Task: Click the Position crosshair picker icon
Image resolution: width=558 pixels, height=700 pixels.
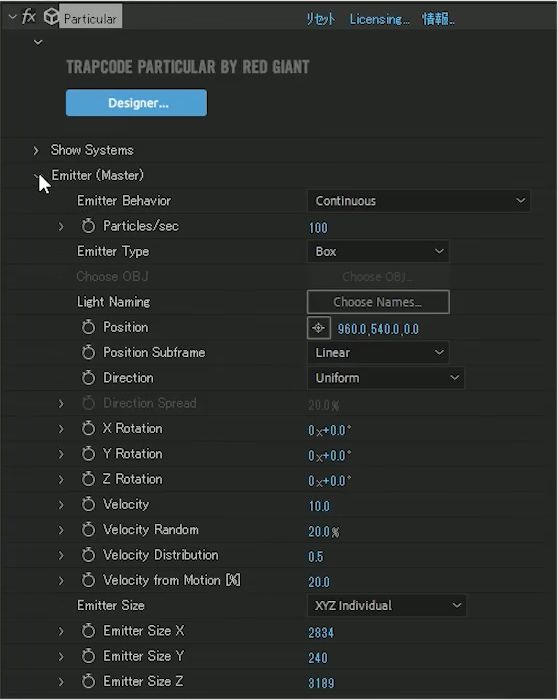Action: (x=319, y=328)
